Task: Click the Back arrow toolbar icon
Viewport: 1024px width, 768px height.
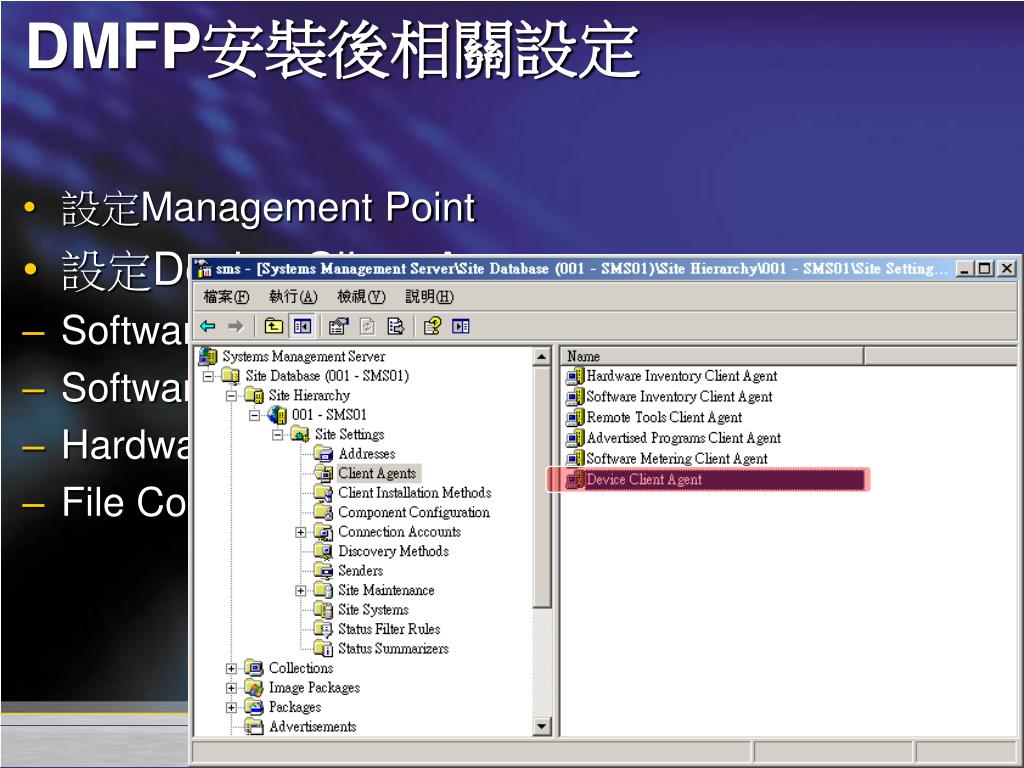Action: pyautogui.click(x=208, y=326)
